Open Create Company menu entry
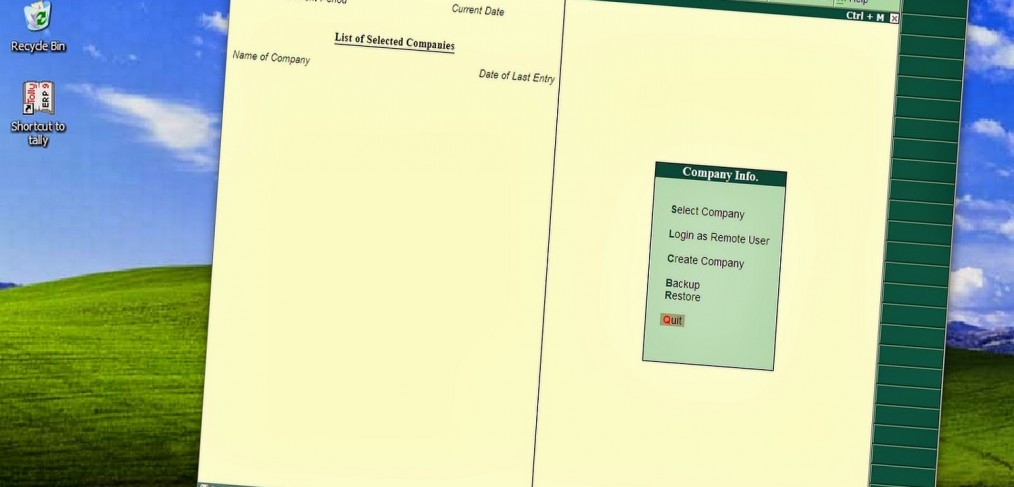The image size is (1014, 487). point(706,261)
